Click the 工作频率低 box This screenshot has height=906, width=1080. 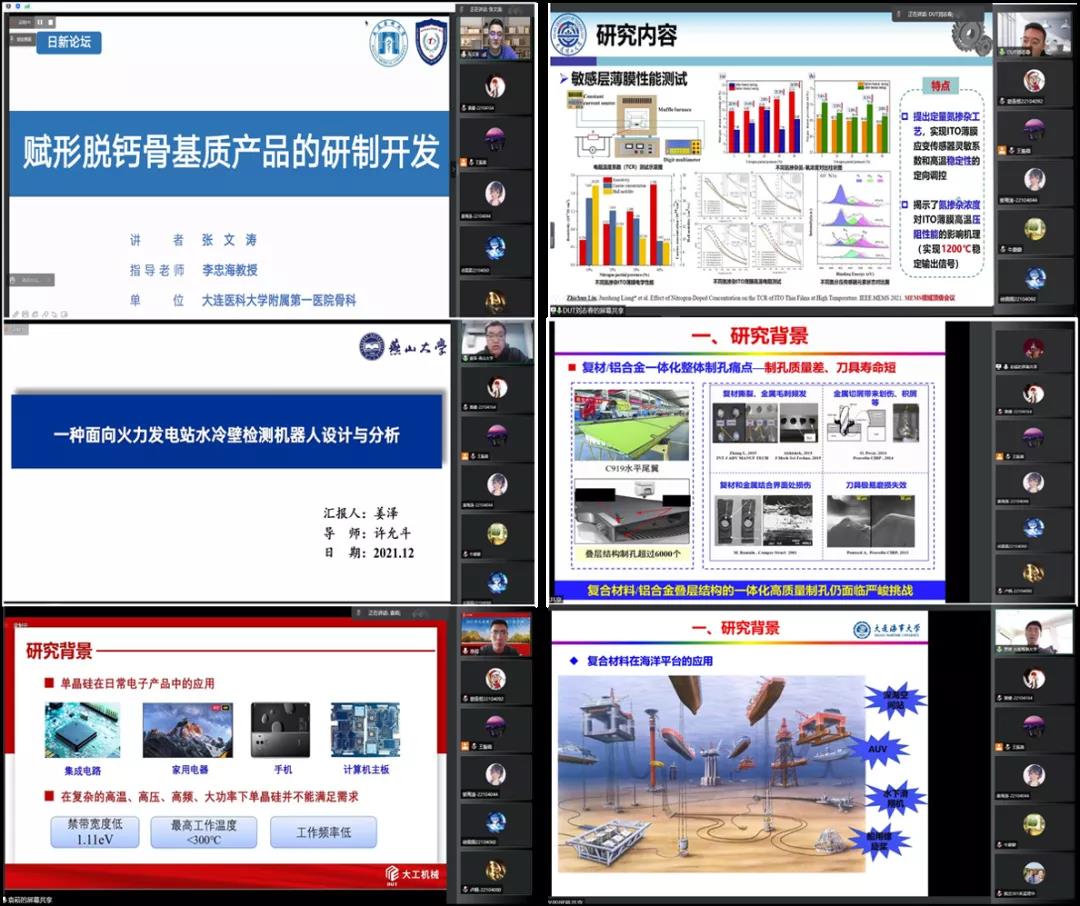[324, 832]
